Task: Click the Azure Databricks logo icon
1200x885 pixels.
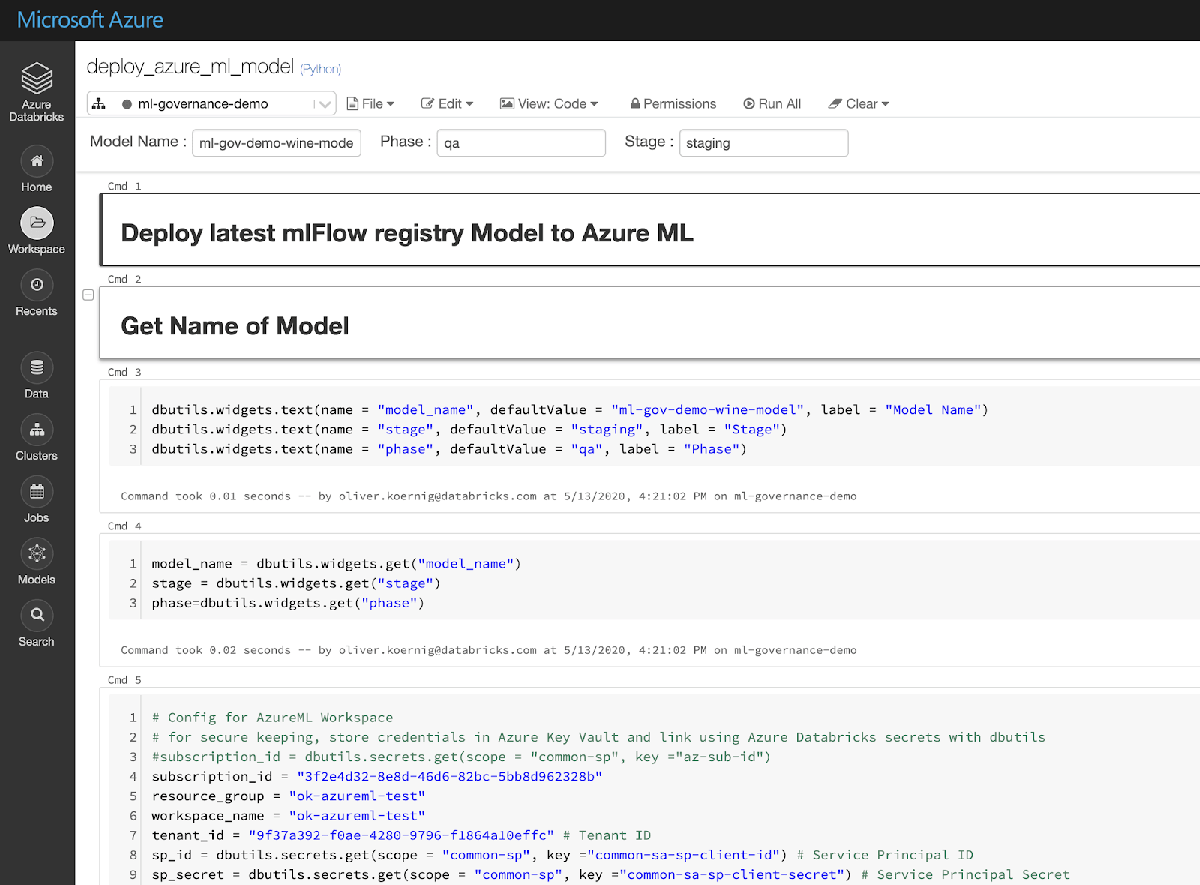Action: click(37, 79)
